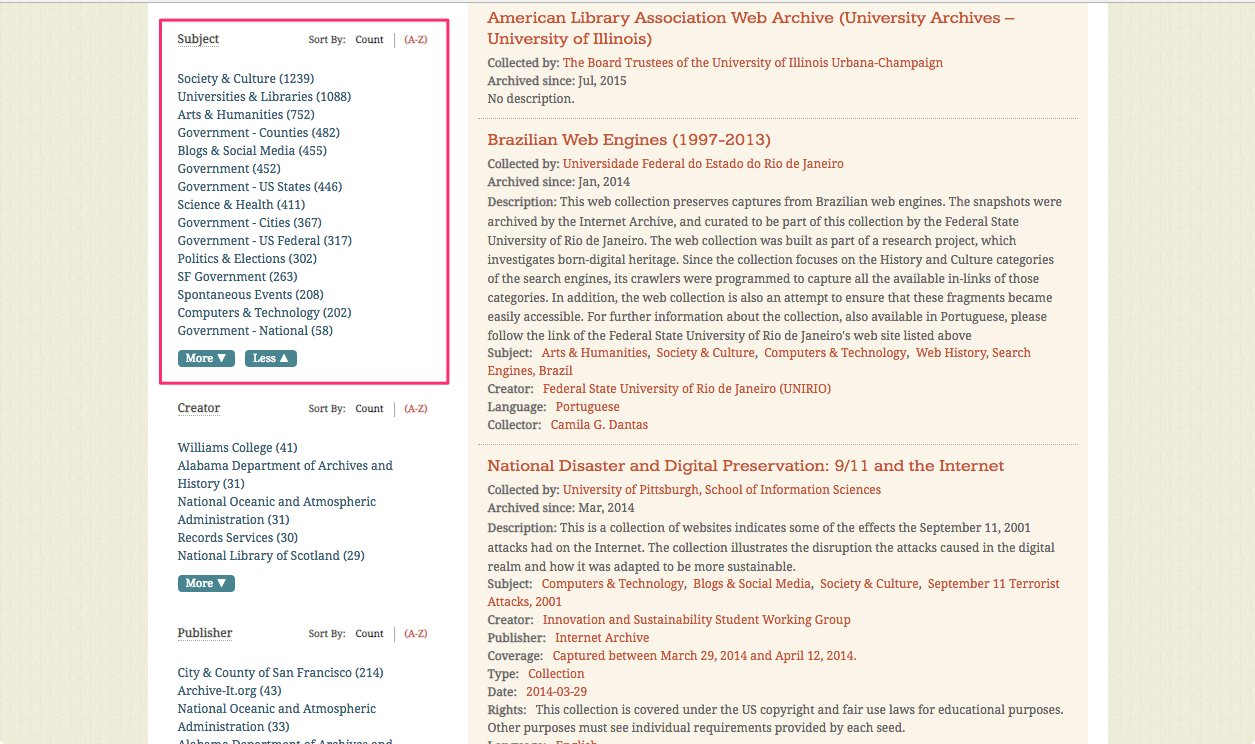1255x744 pixels.
Task: Sort Creator facet alphabetically (A-Z)
Action: (415, 409)
